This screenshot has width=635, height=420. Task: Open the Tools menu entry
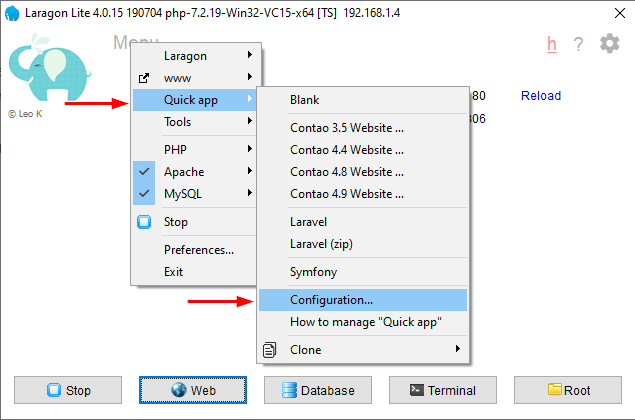coord(194,122)
